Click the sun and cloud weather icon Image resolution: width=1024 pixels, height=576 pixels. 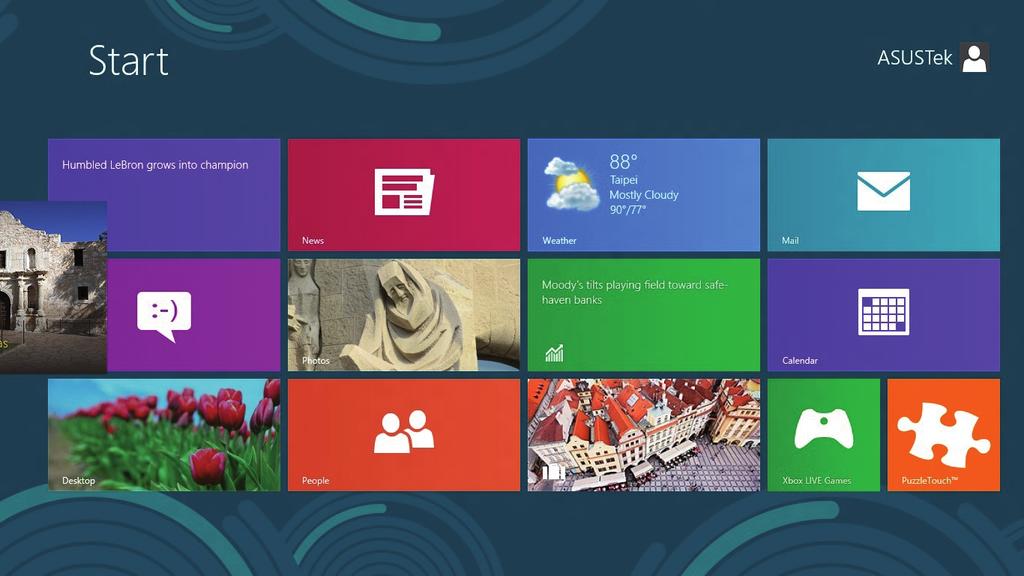point(571,184)
